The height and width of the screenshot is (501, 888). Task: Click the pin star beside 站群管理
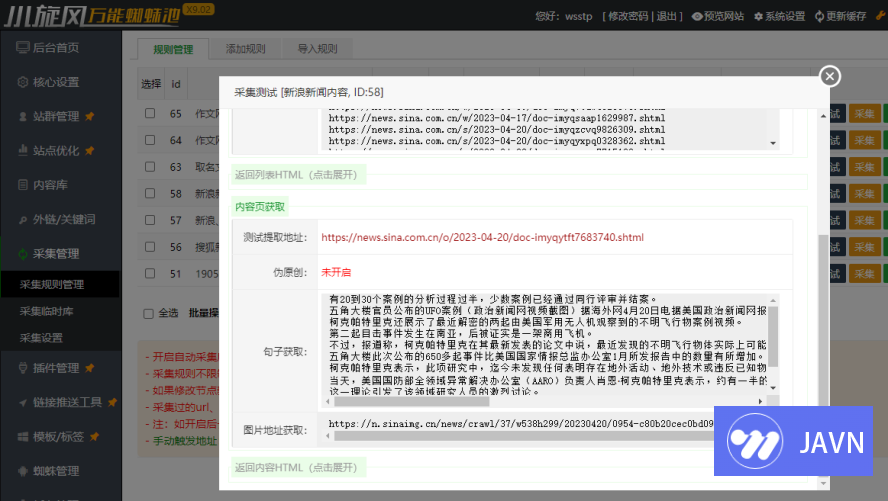tap(89, 117)
